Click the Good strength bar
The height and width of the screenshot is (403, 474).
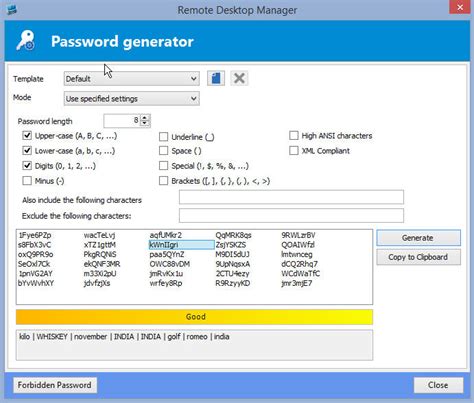194,317
